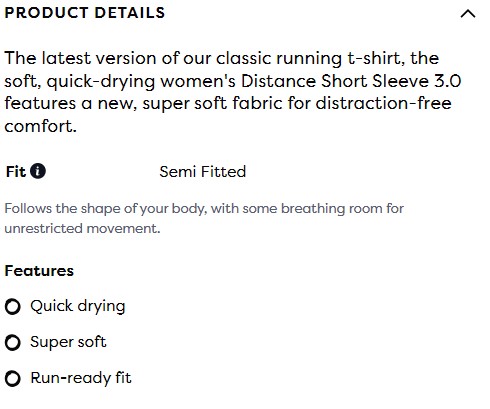Collapse the Product Details chevron
The image size is (490, 409).
(x=468, y=14)
